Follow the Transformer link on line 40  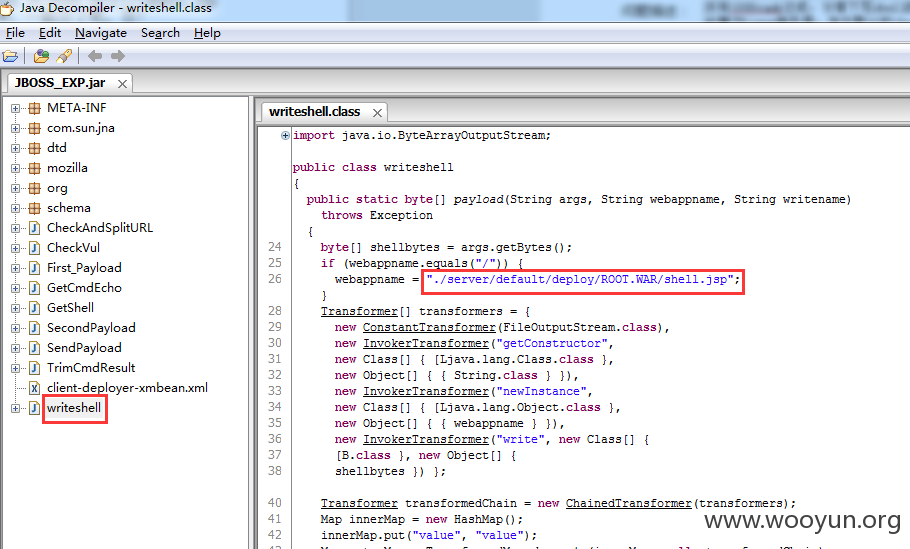(x=359, y=503)
